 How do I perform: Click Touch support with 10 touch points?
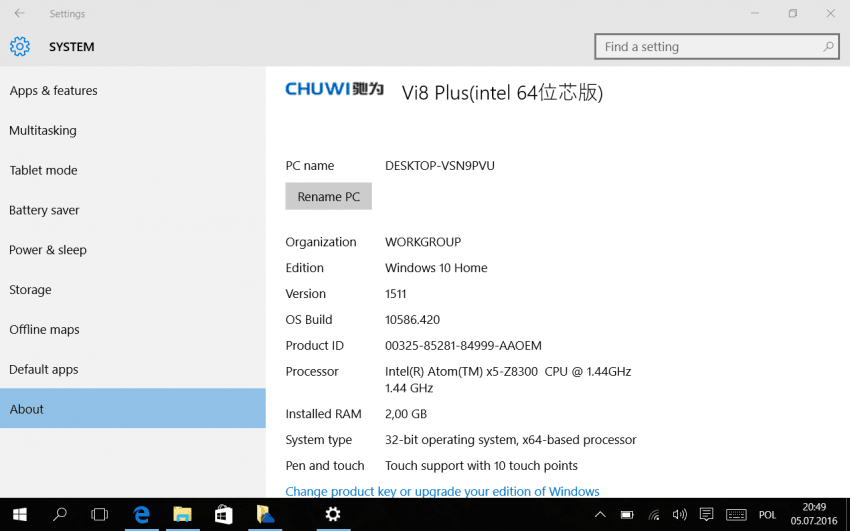click(481, 465)
